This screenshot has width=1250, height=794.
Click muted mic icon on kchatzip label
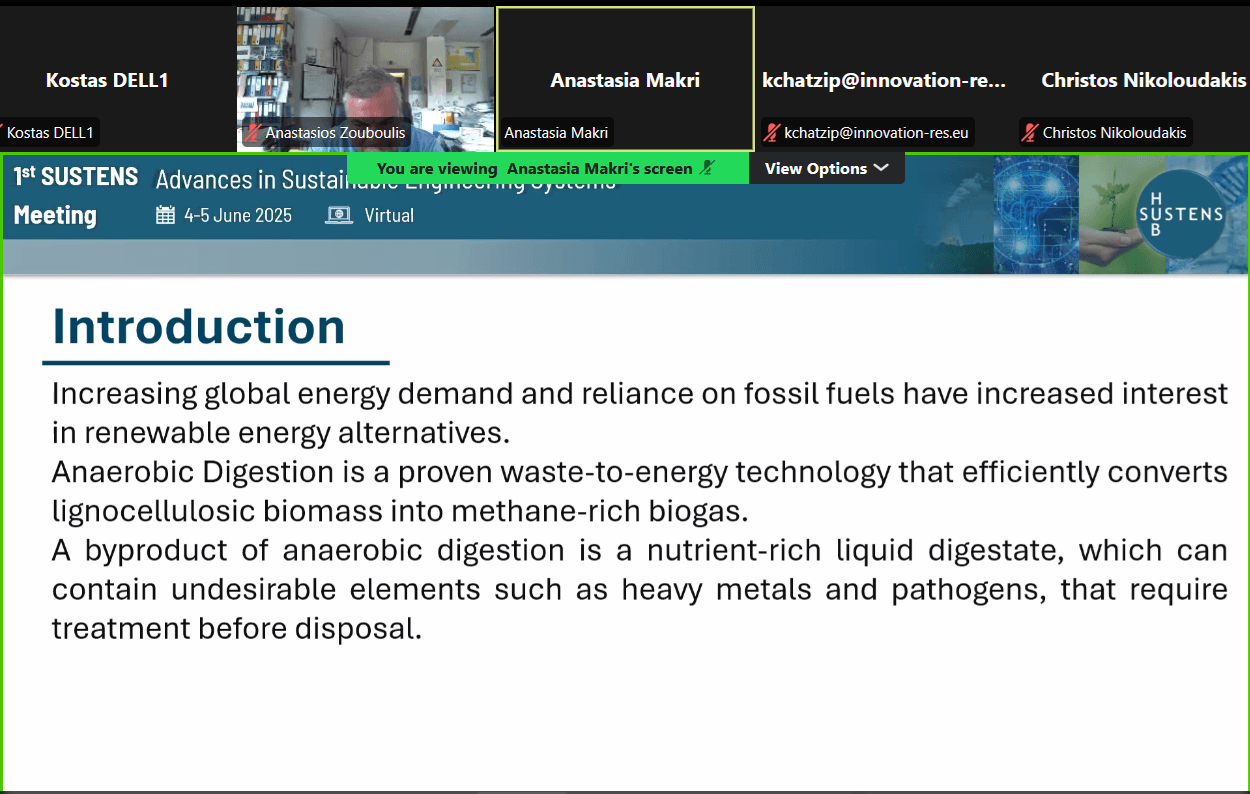pyautogui.click(x=772, y=132)
